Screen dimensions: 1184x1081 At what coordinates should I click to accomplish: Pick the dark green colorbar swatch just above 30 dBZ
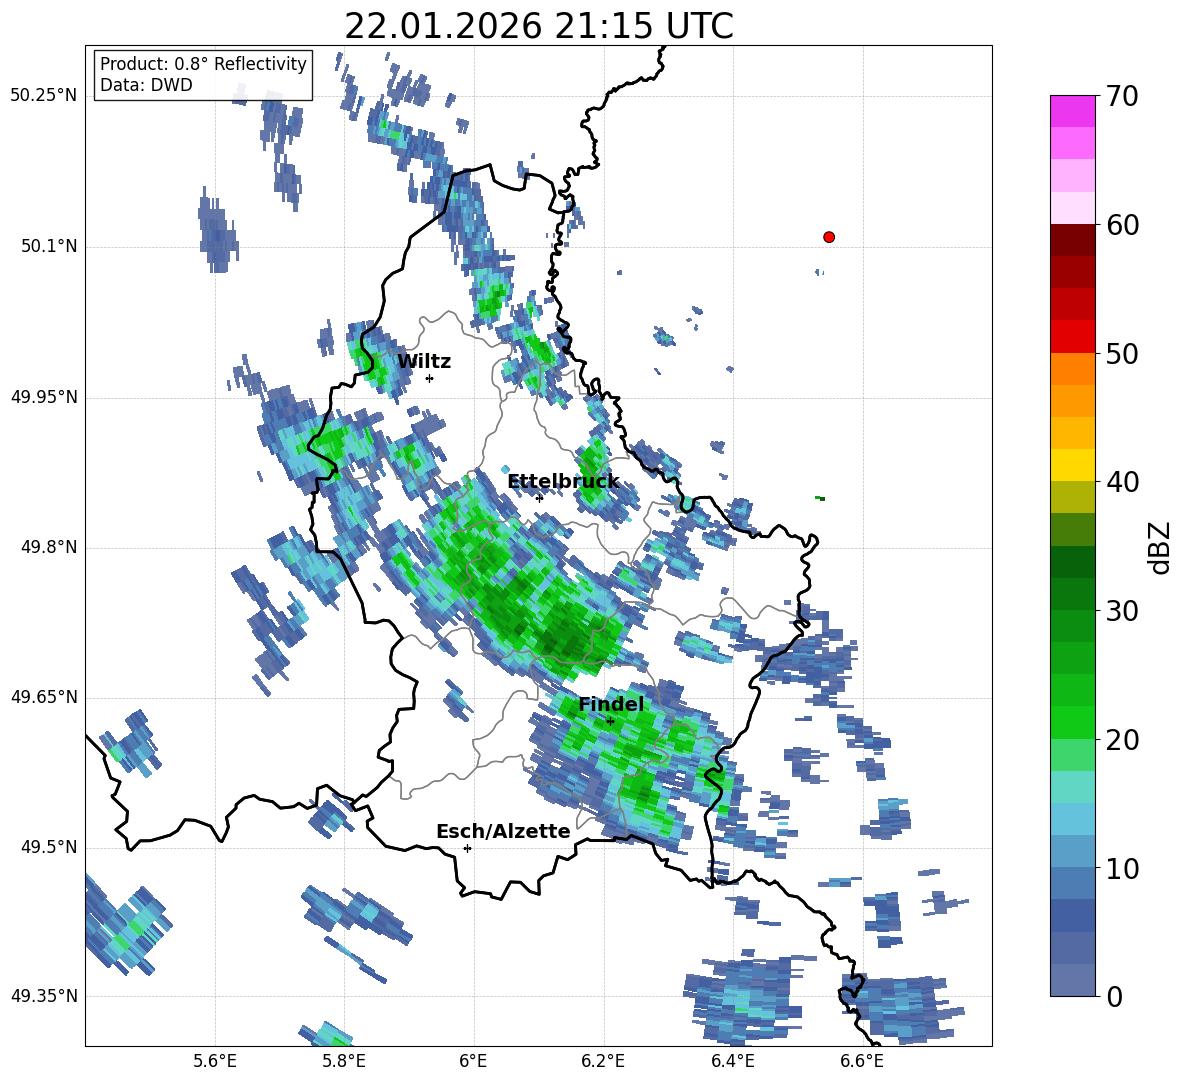click(1072, 594)
